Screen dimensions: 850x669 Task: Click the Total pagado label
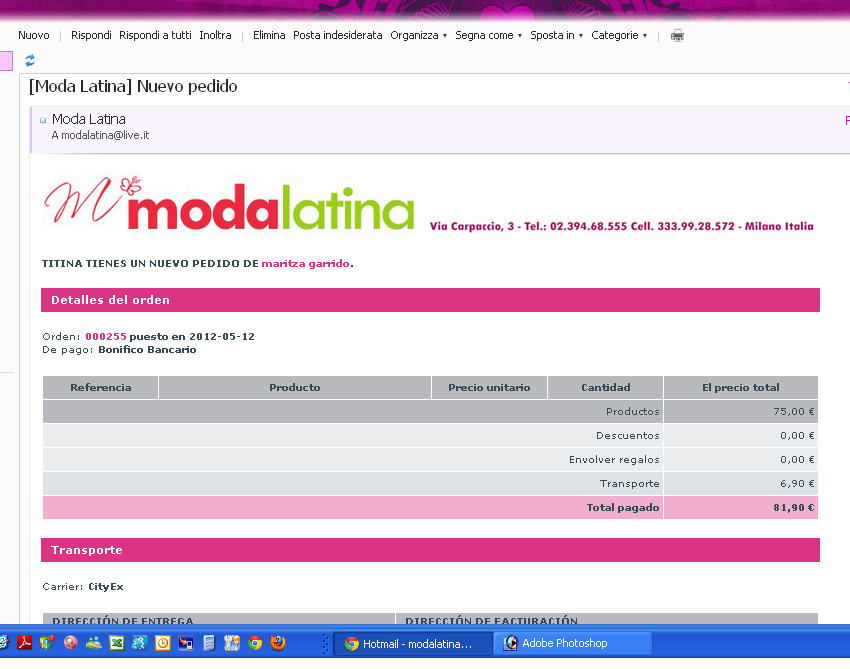point(623,507)
